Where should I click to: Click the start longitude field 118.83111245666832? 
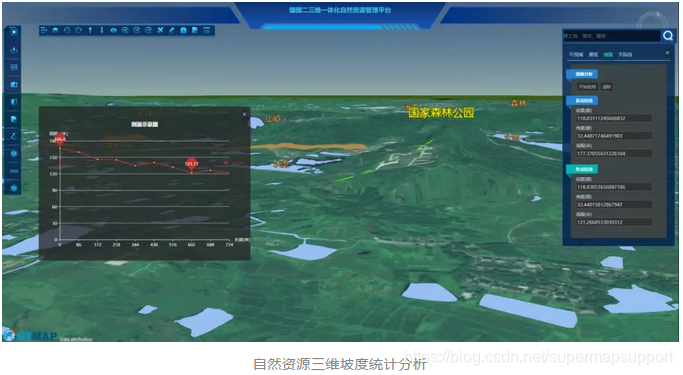[614, 118]
